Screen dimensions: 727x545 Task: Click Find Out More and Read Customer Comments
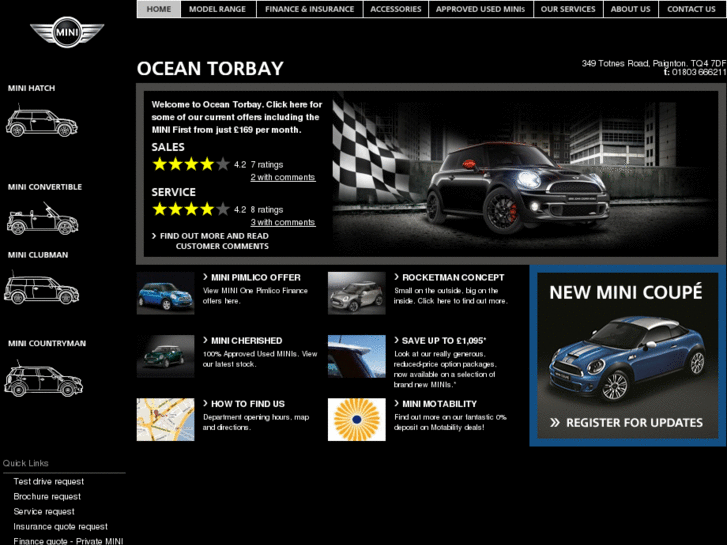point(211,241)
